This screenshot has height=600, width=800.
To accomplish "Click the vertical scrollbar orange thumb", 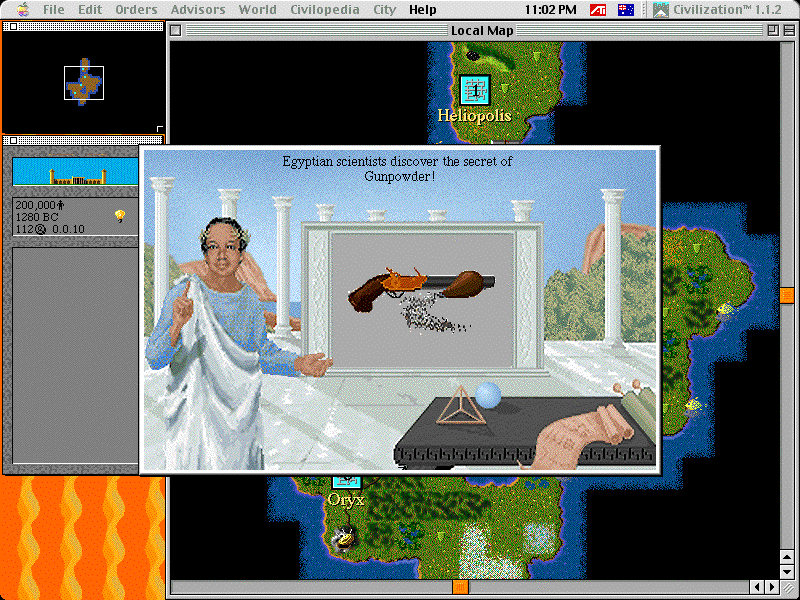I will pos(787,294).
